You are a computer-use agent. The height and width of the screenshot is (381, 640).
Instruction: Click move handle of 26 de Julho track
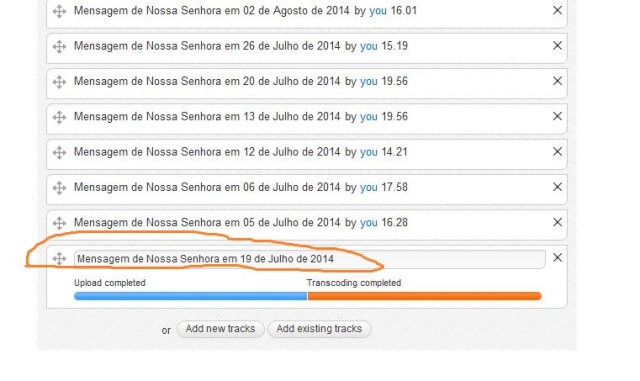pyautogui.click(x=59, y=47)
